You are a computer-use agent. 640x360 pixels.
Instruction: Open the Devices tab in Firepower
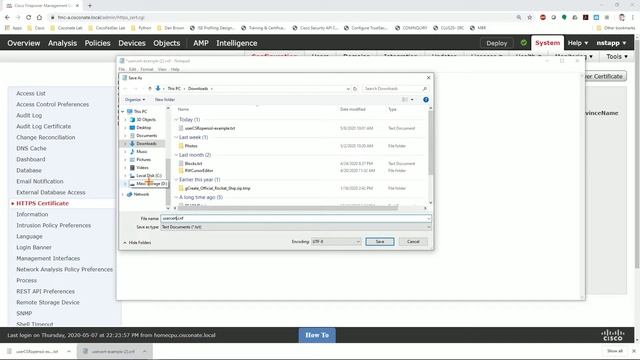(x=132, y=43)
